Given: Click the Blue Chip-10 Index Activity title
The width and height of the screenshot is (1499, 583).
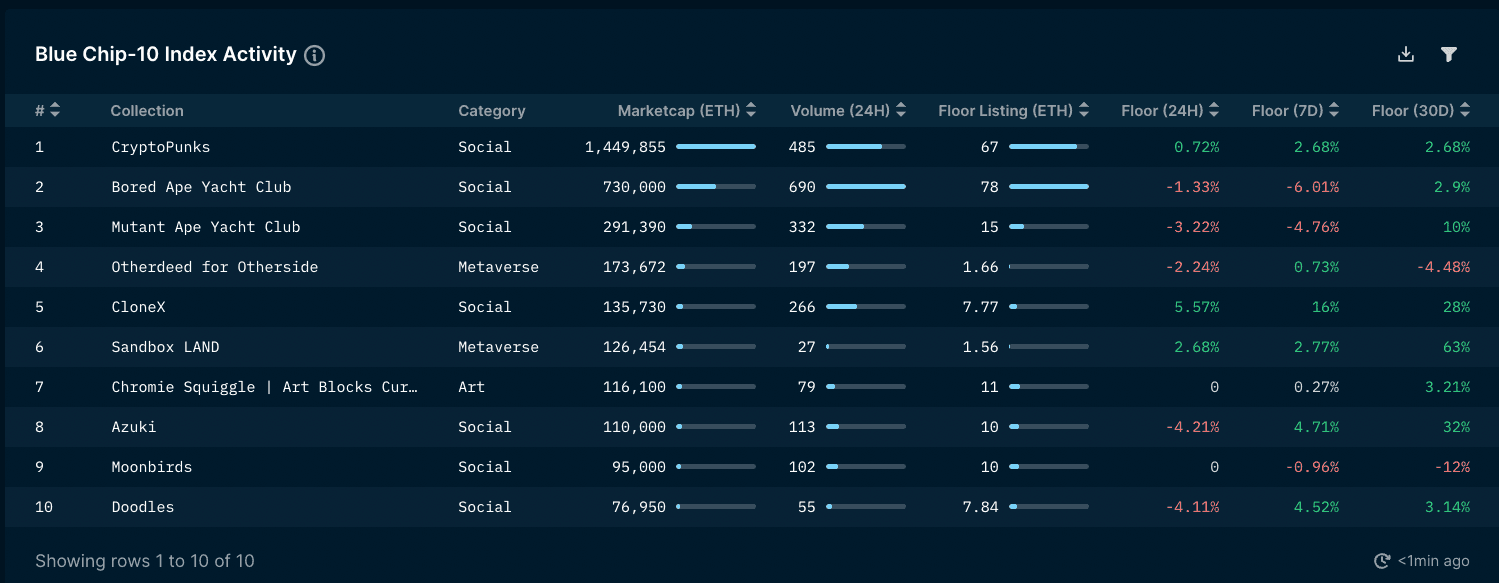Looking at the screenshot, I should [166, 55].
